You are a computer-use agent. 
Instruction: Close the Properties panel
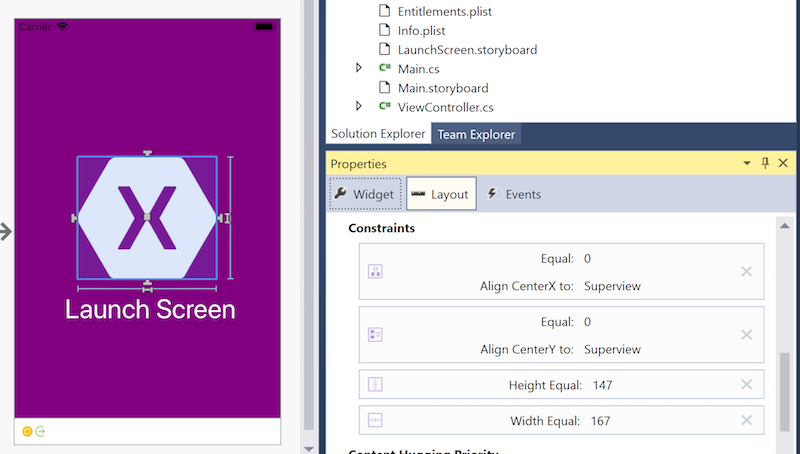(x=783, y=163)
